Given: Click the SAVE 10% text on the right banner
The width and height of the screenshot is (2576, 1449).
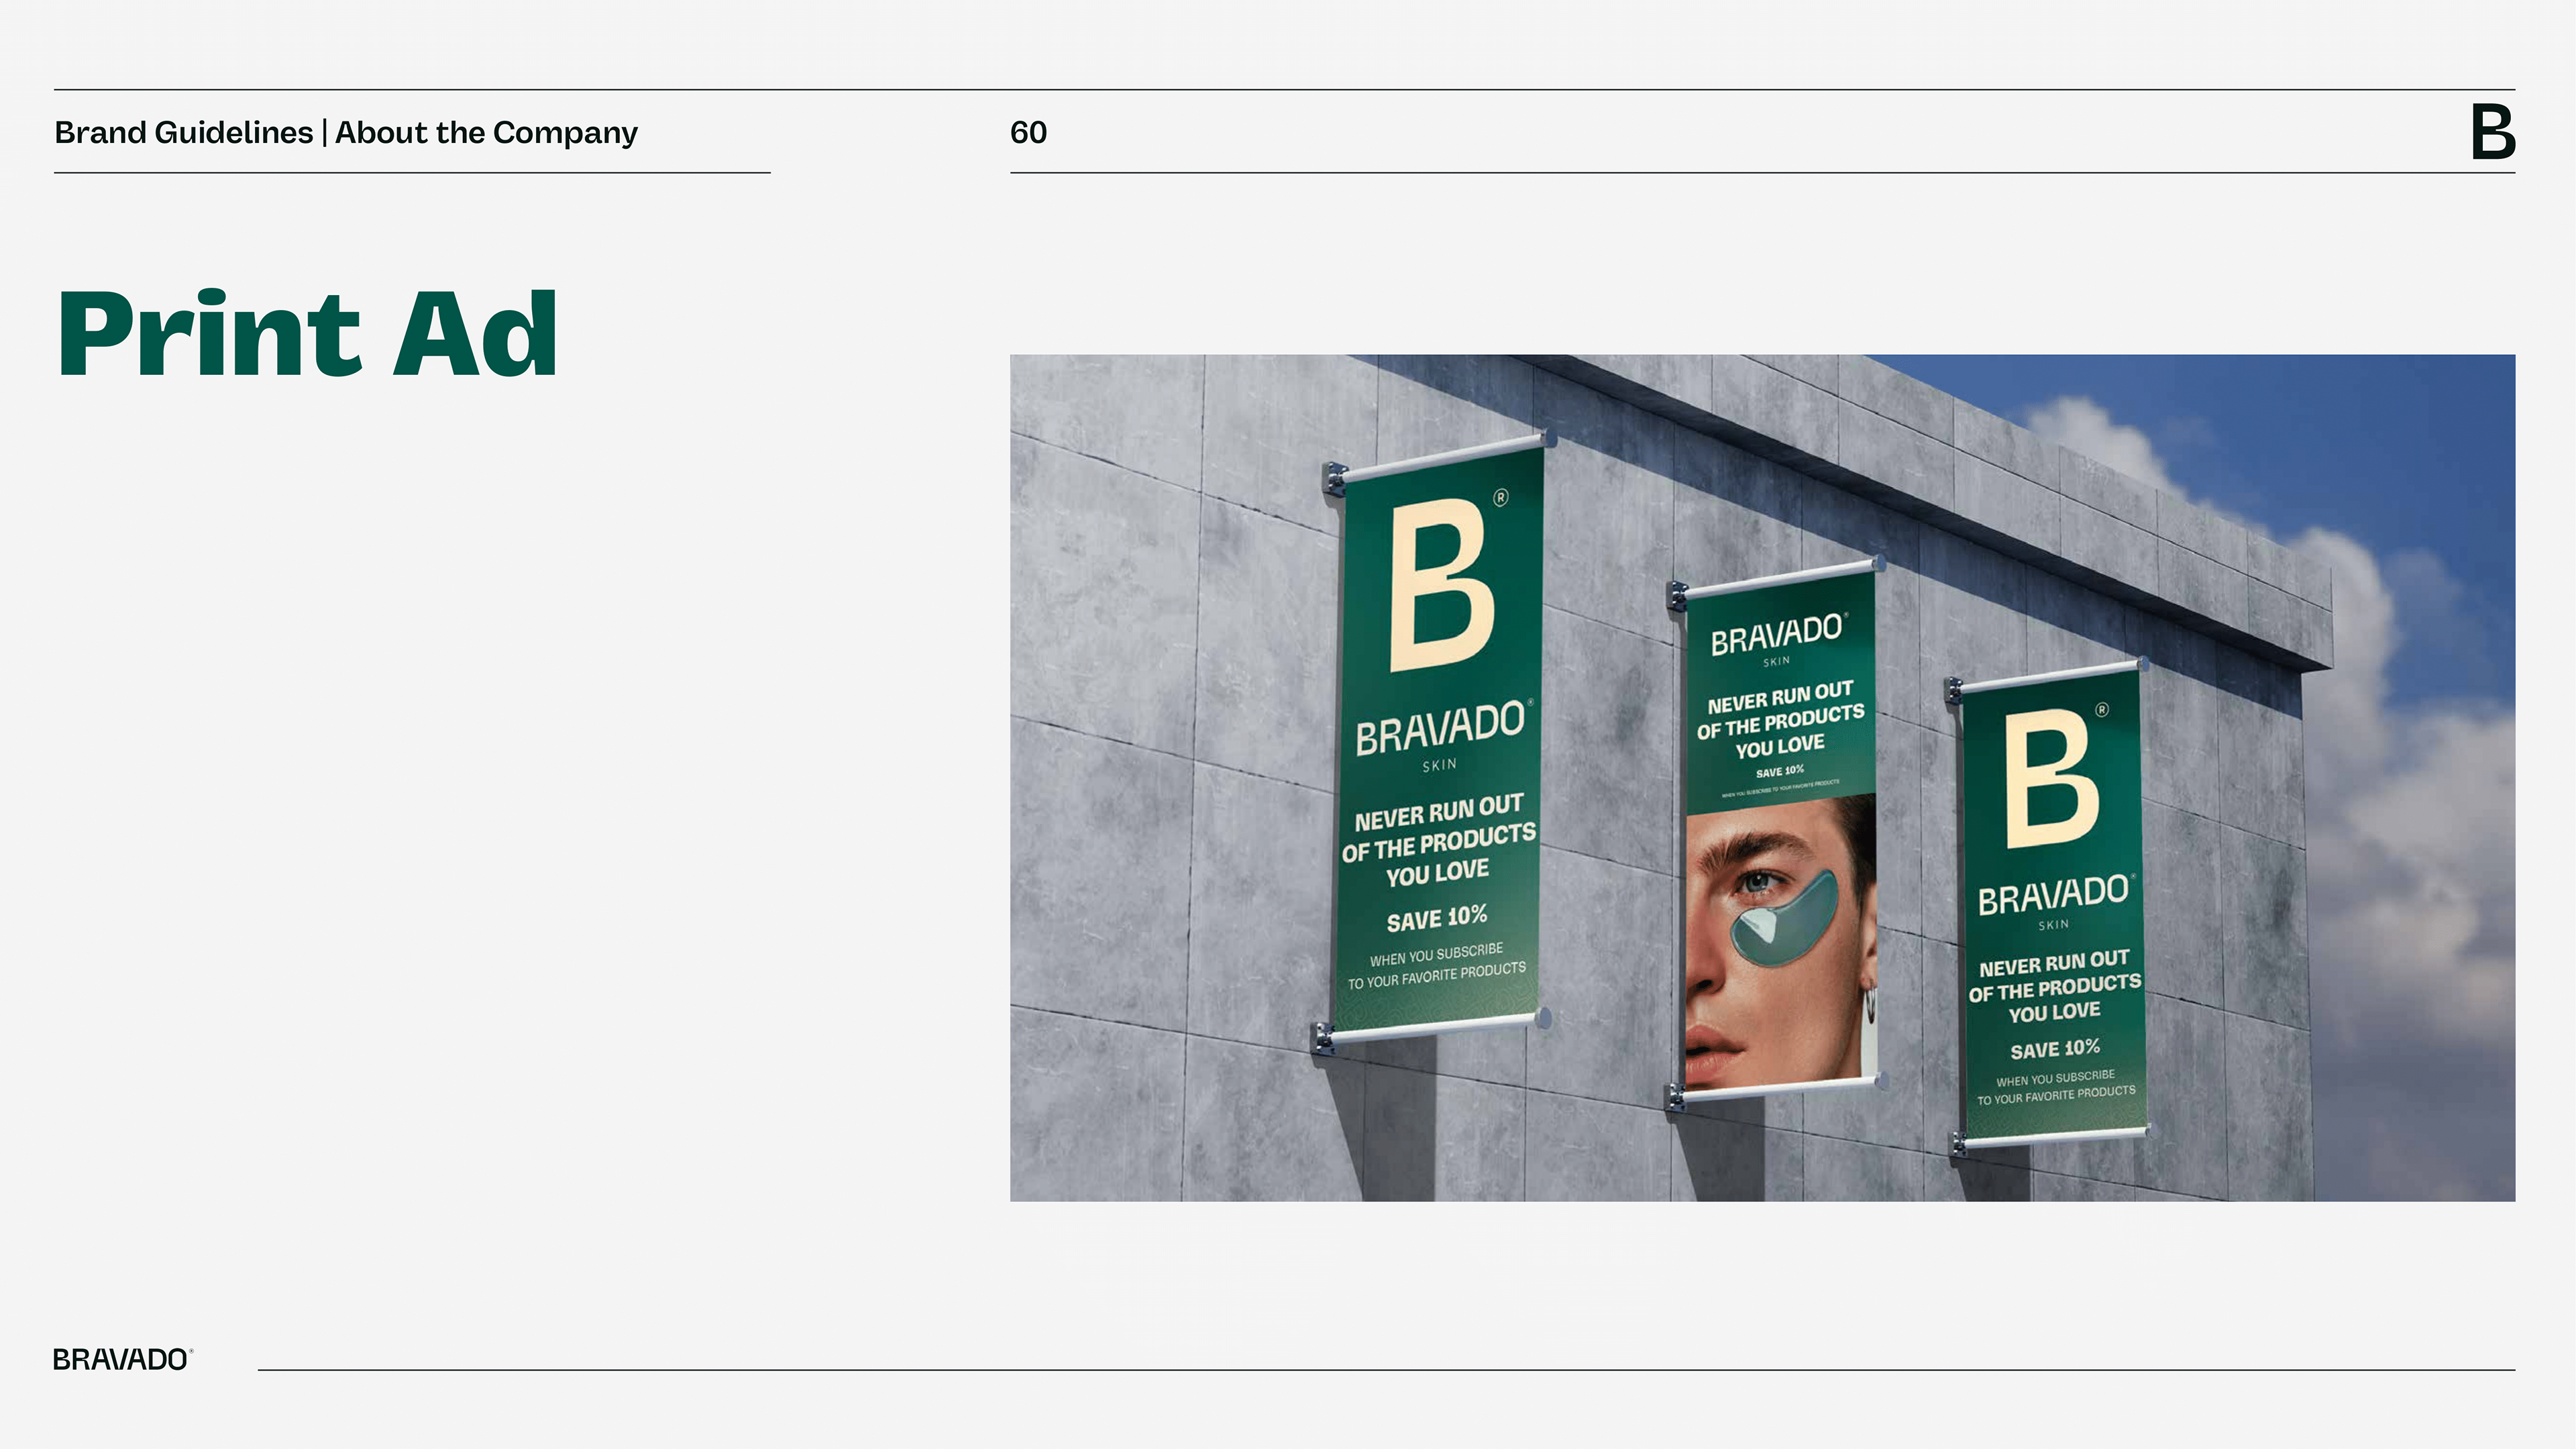Looking at the screenshot, I should tap(2055, 1049).
